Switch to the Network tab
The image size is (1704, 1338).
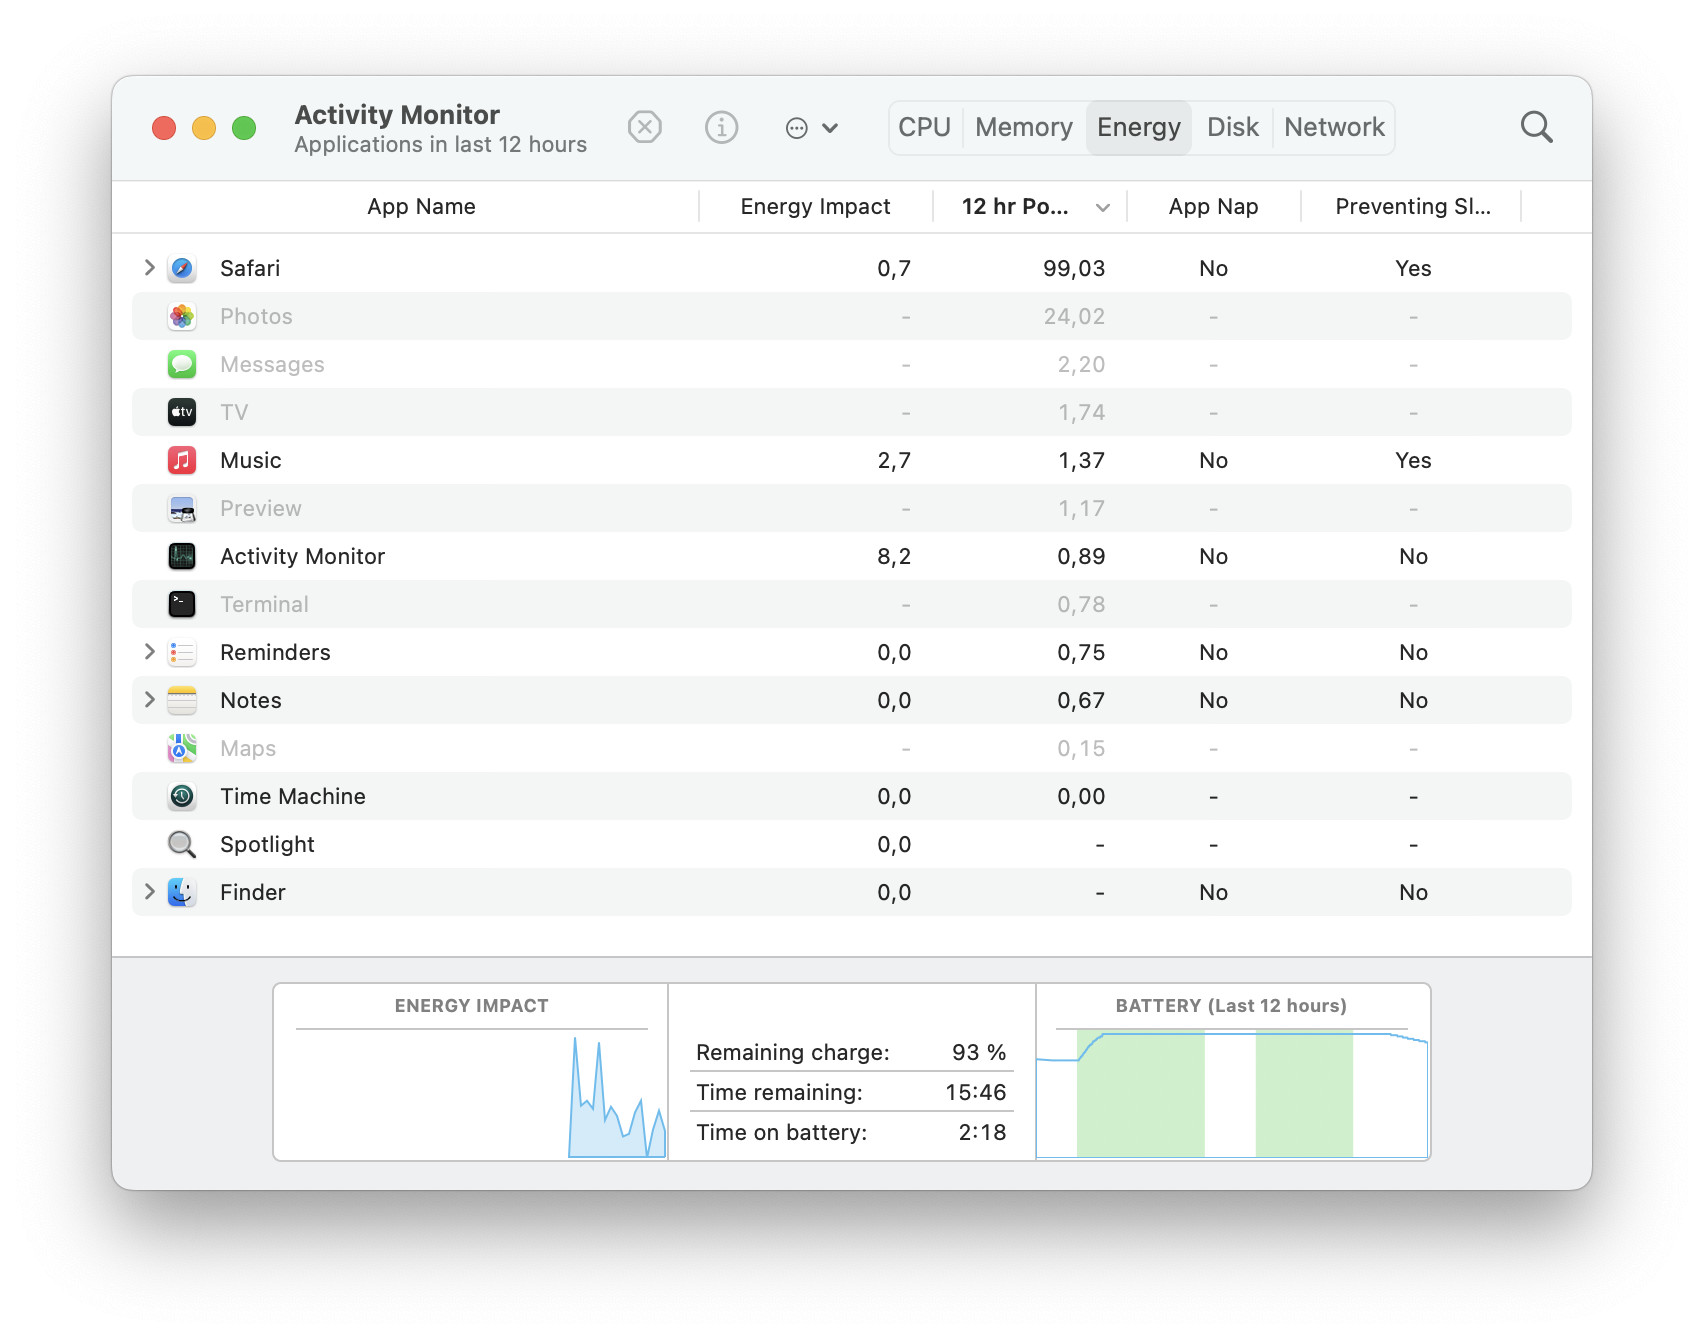click(x=1334, y=127)
